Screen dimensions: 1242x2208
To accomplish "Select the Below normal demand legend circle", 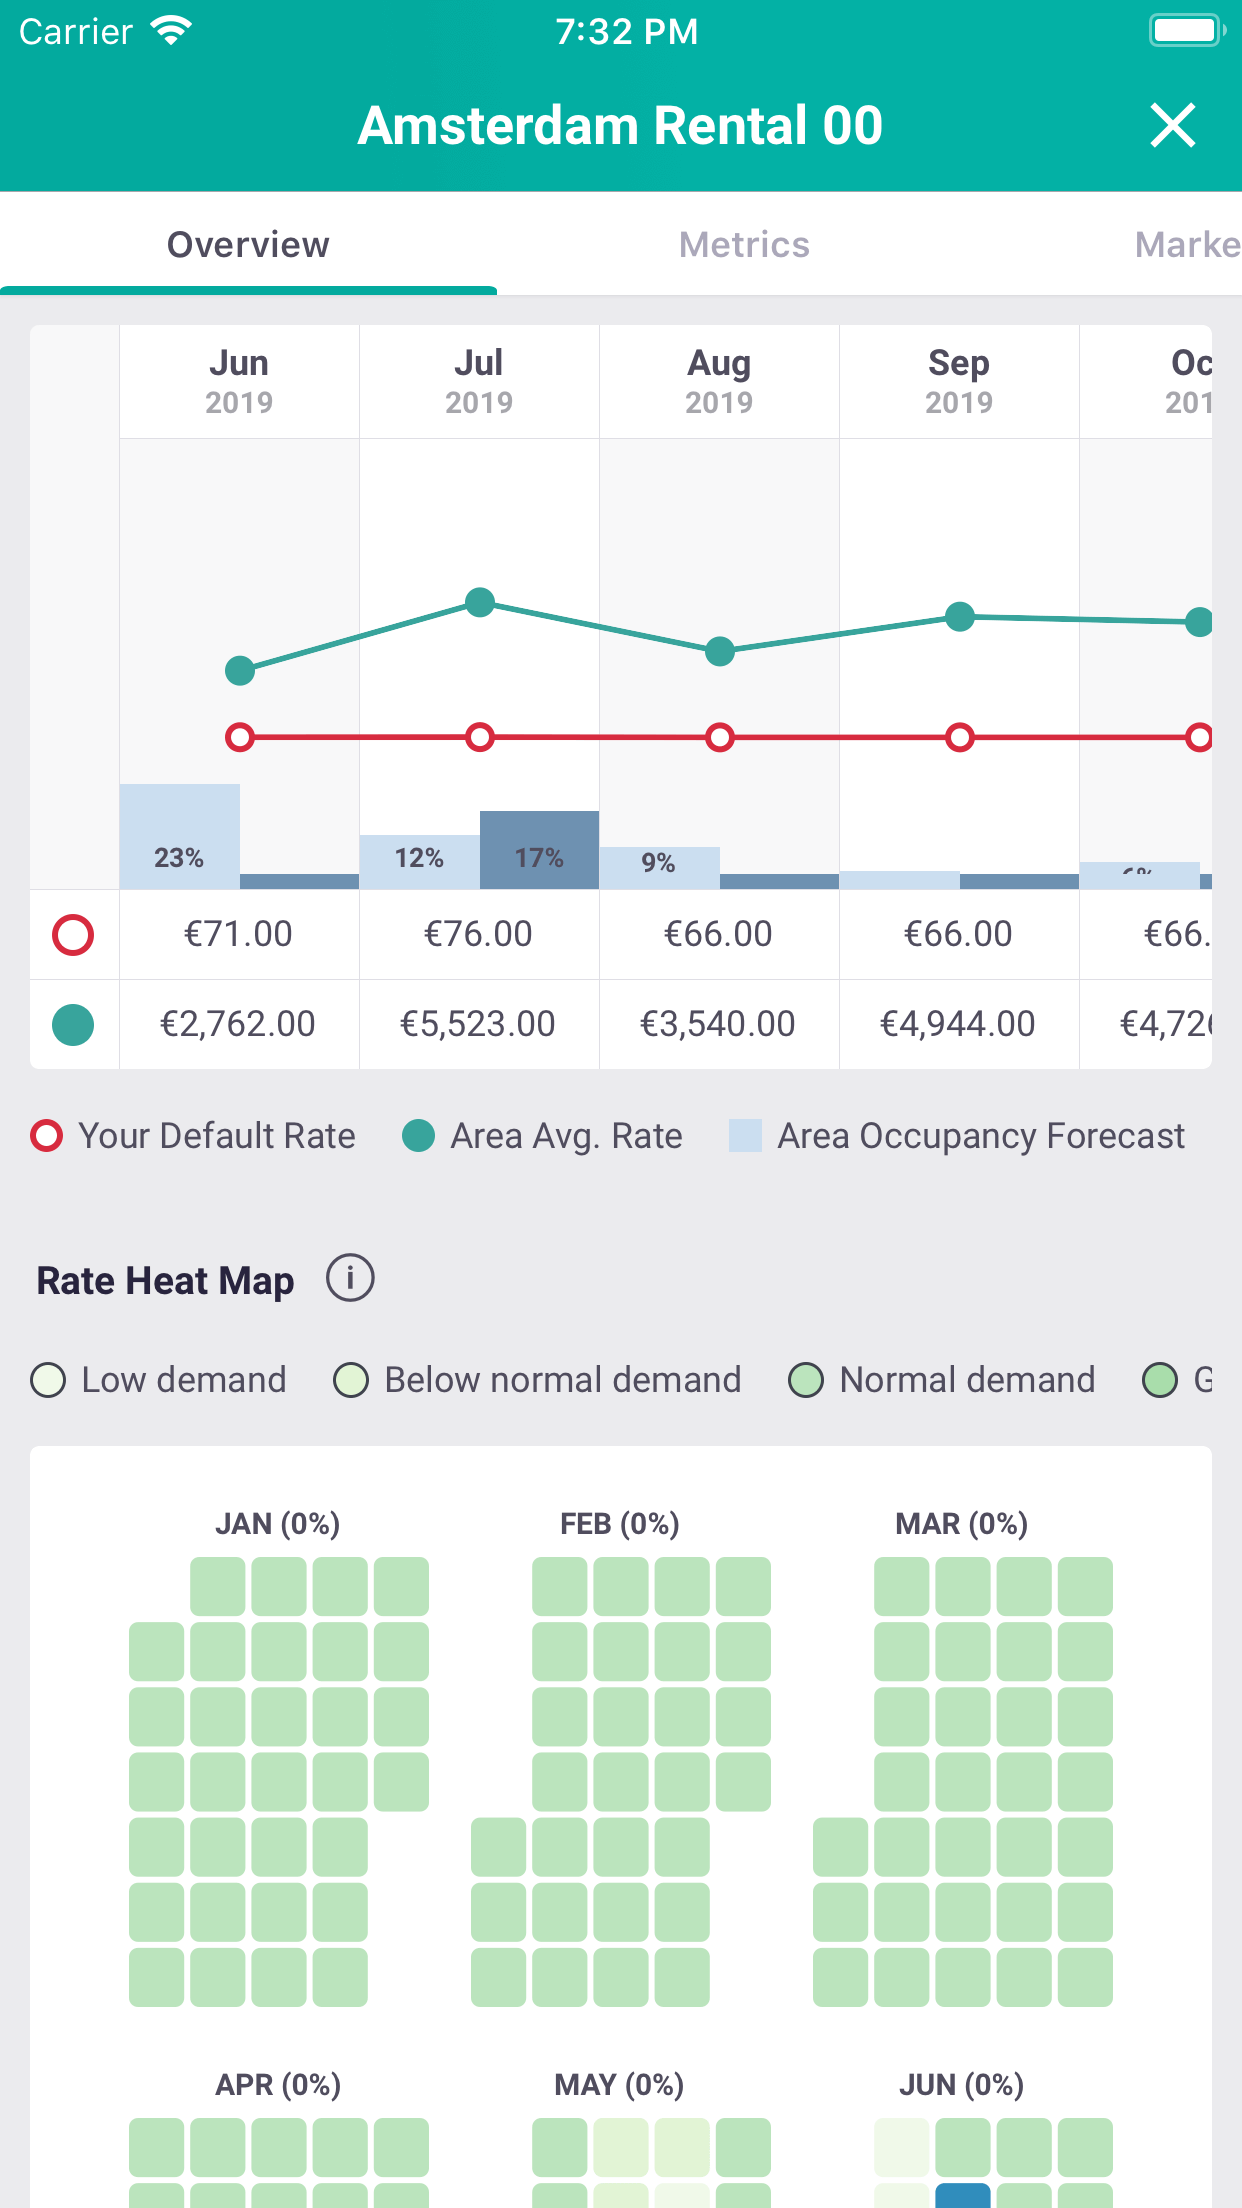I will coord(351,1380).
